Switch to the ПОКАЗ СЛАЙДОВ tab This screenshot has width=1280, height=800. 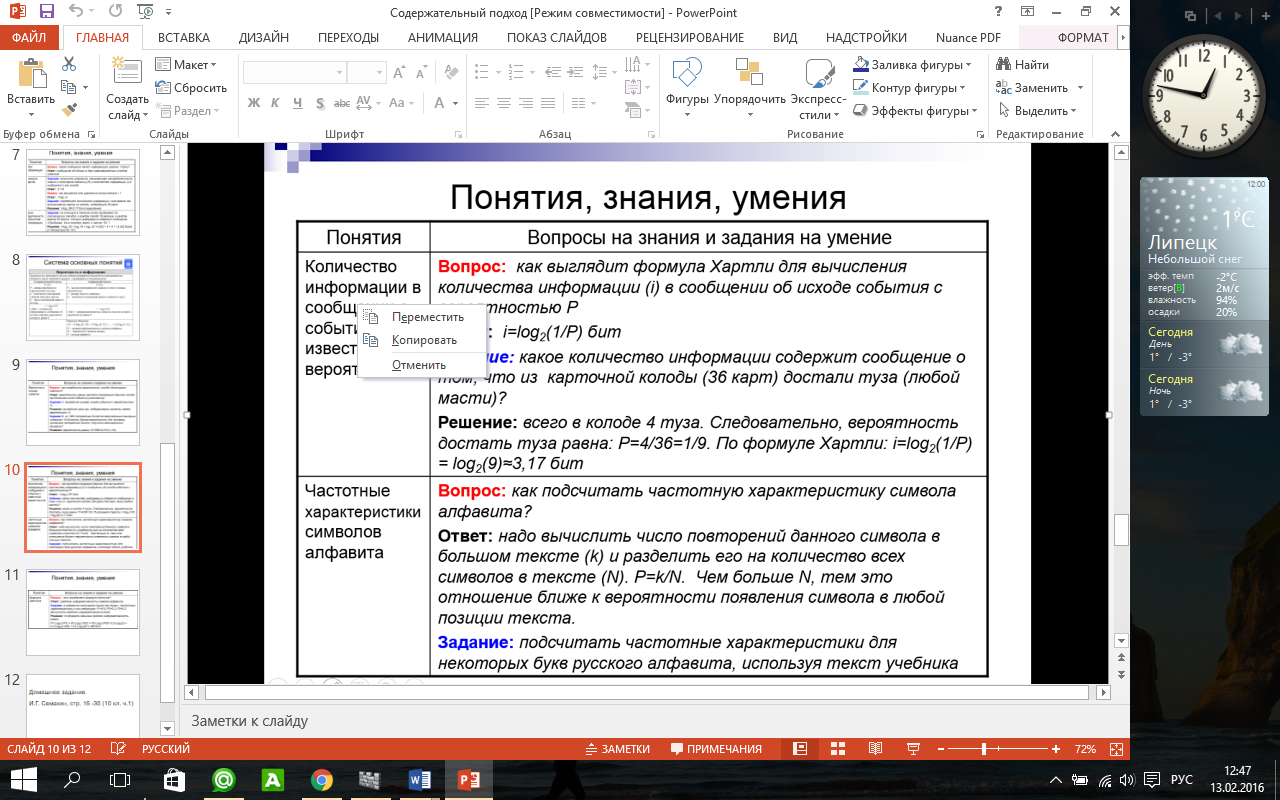pos(557,38)
